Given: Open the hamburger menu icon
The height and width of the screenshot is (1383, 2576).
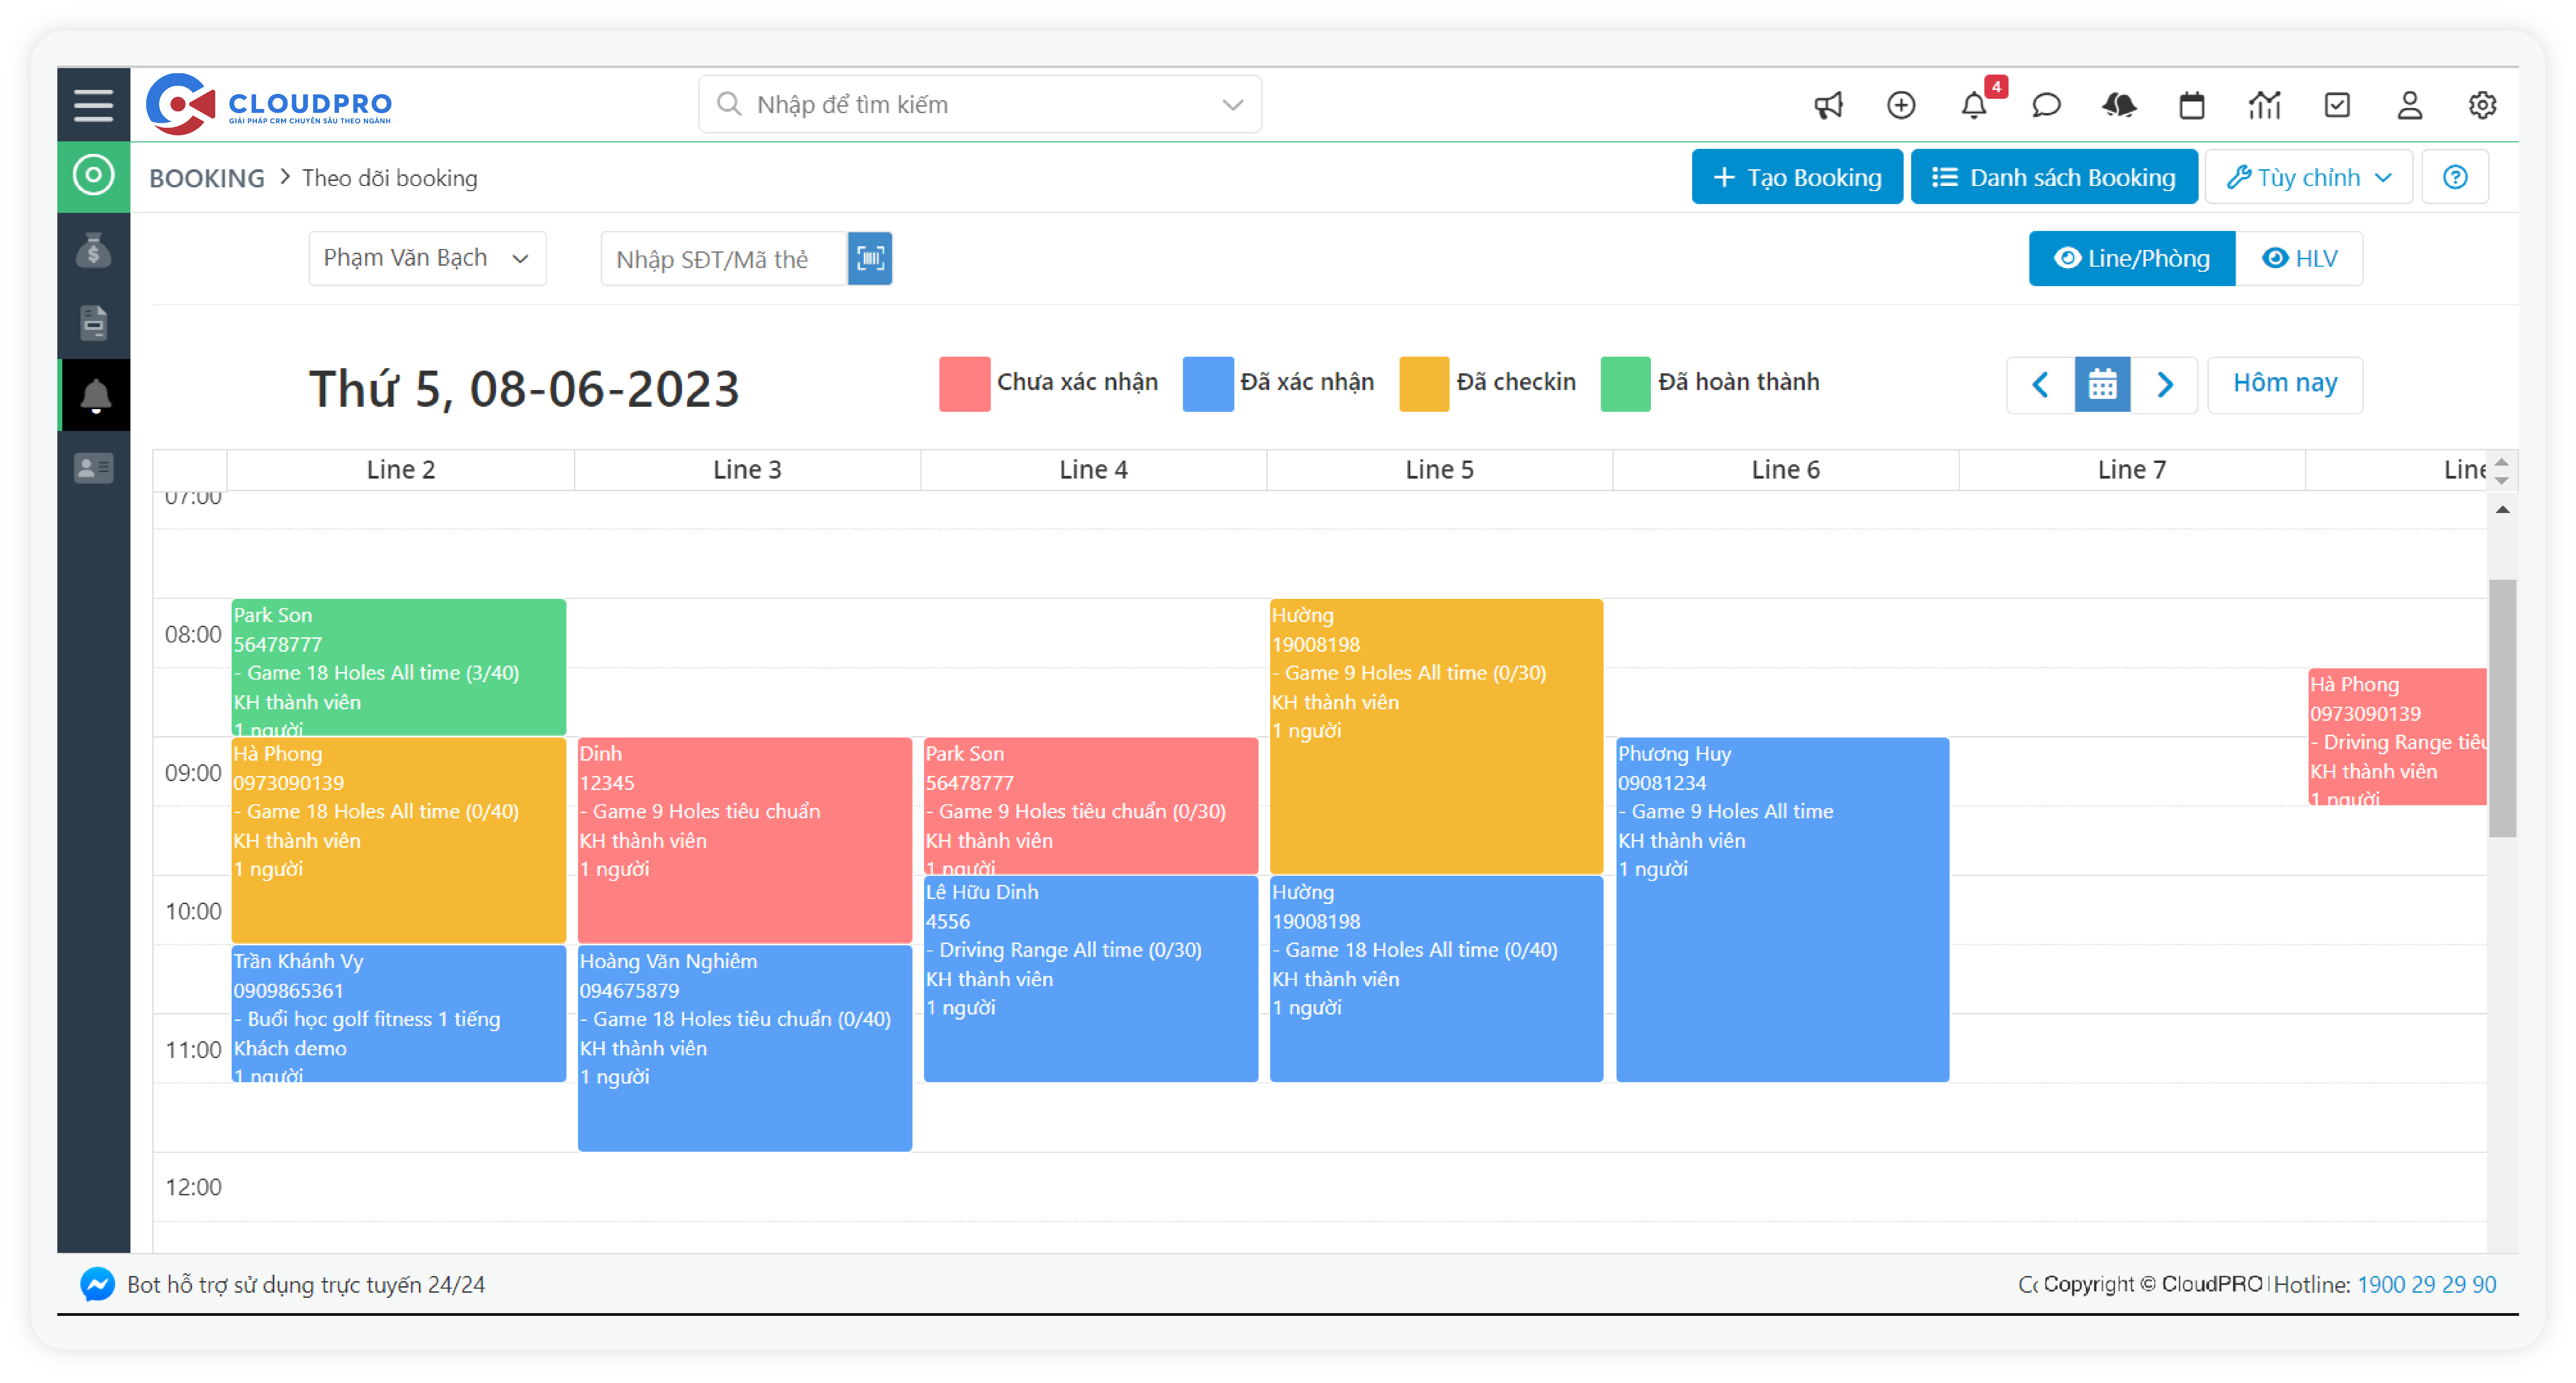Looking at the screenshot, I should click(93, 104).
